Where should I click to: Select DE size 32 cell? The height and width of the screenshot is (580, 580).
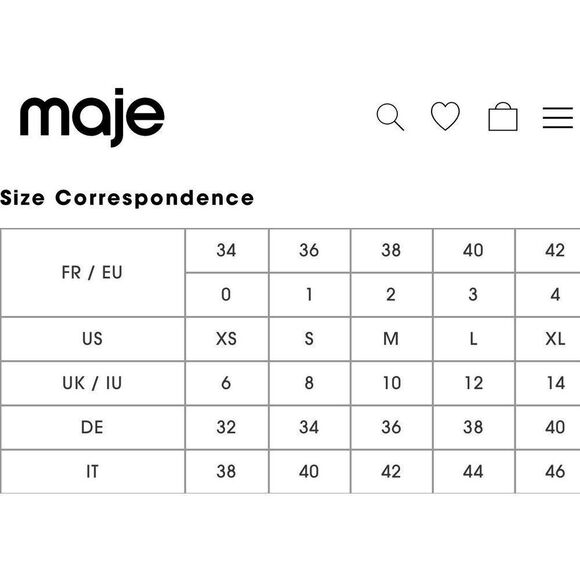(226, 427)
